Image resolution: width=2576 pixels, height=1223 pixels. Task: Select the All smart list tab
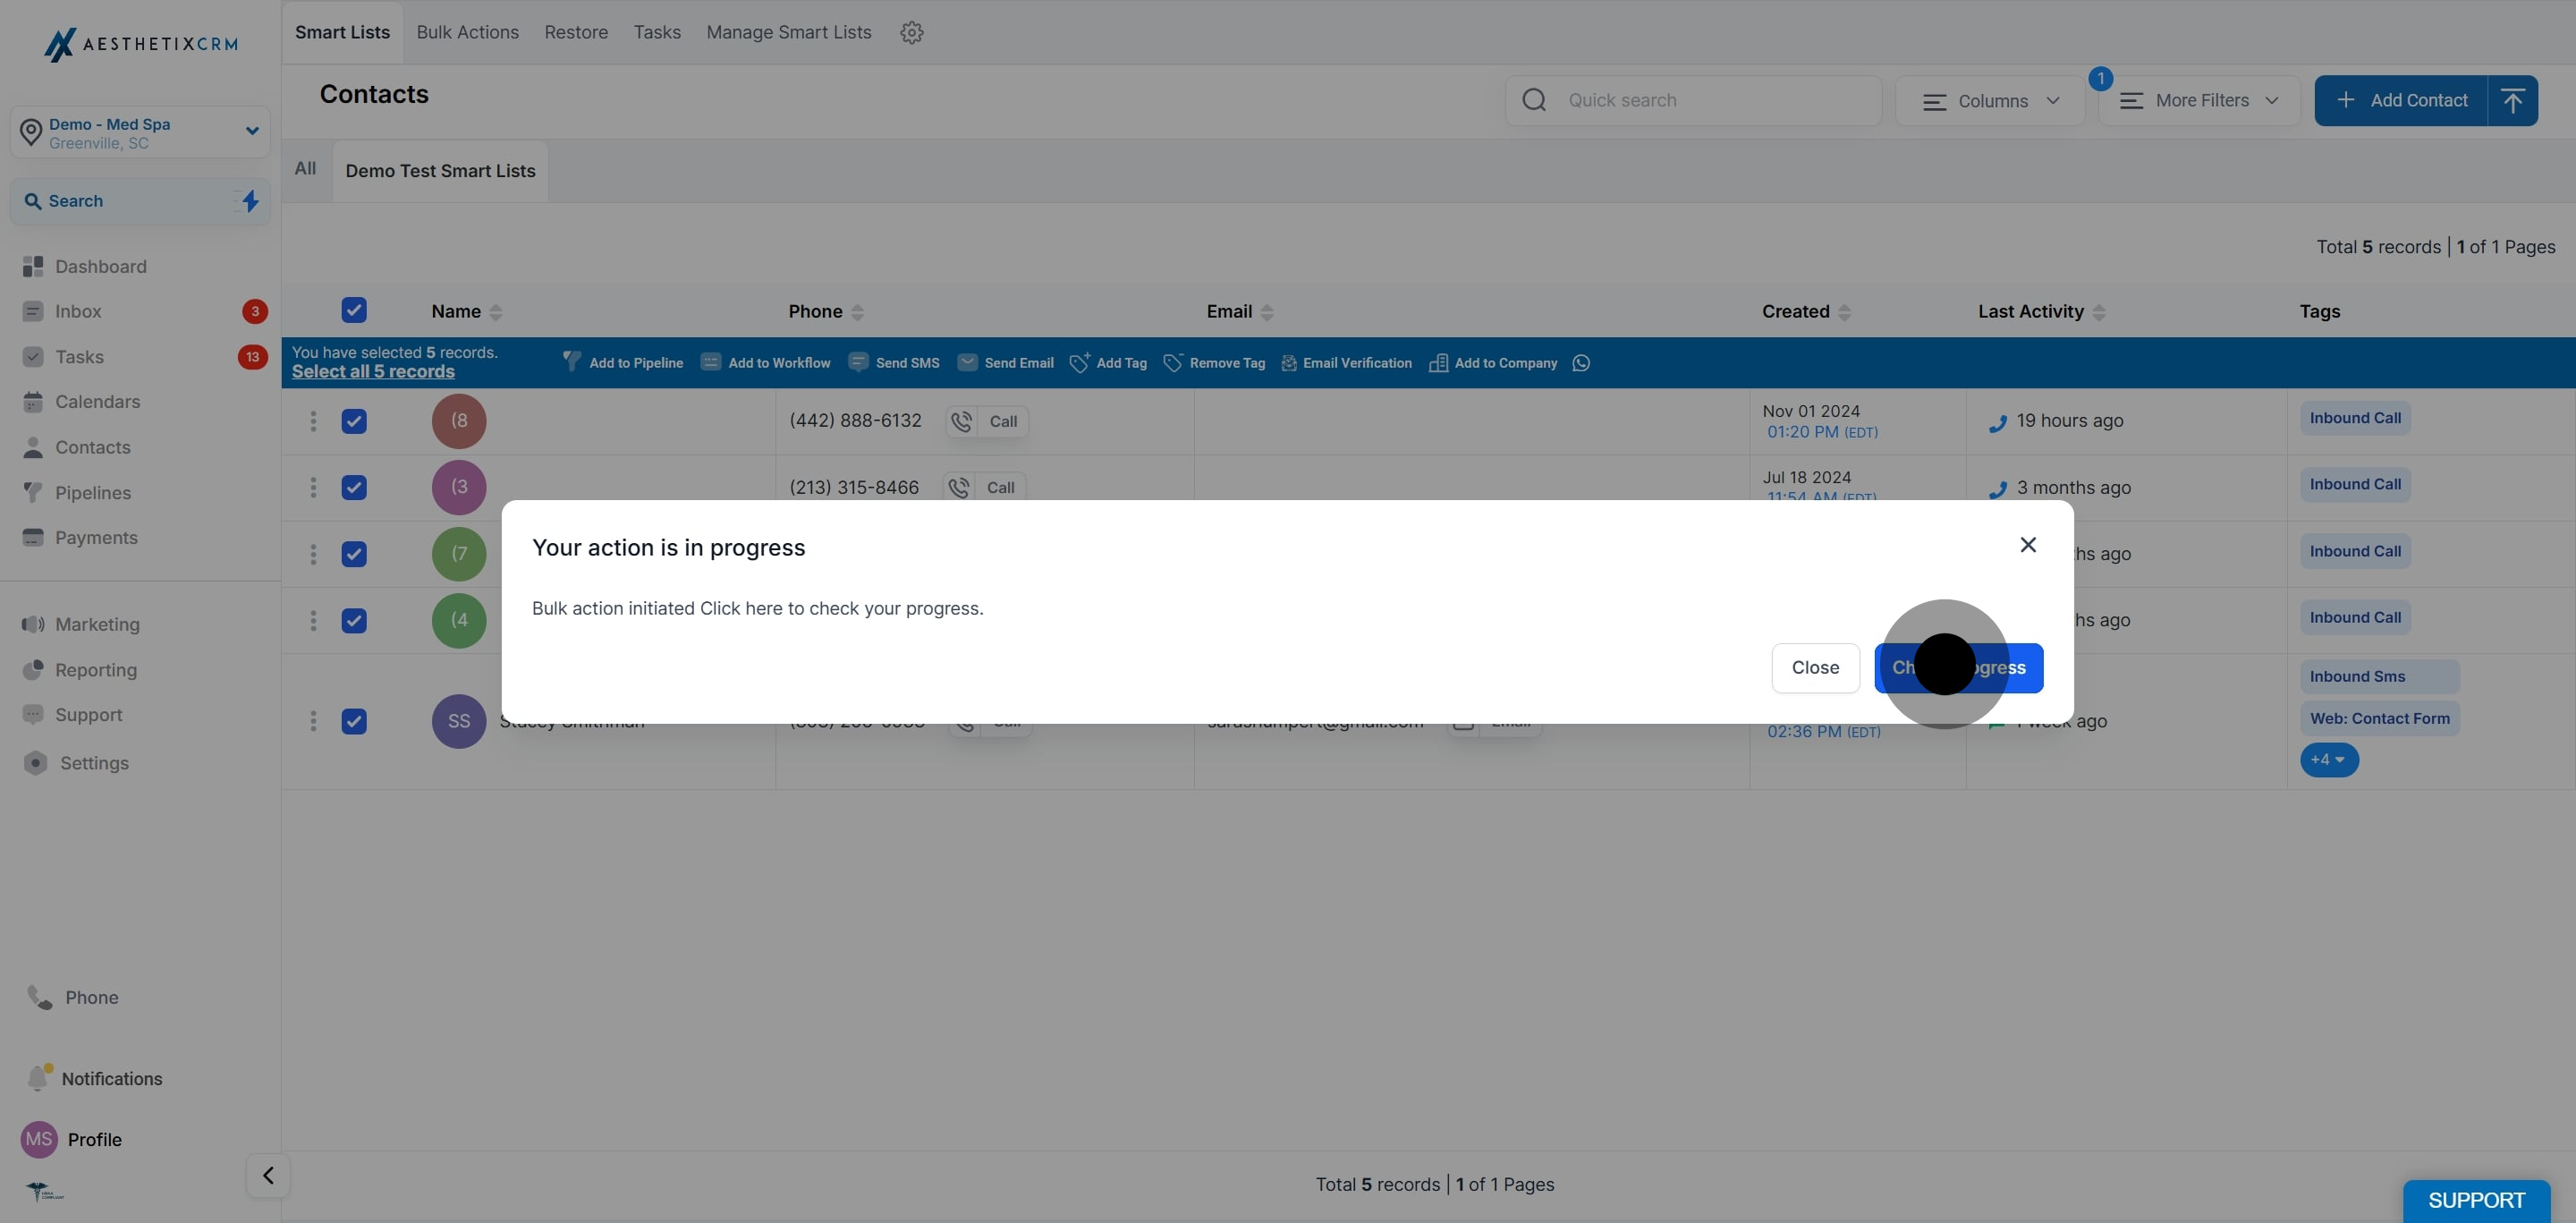[305, 169]
